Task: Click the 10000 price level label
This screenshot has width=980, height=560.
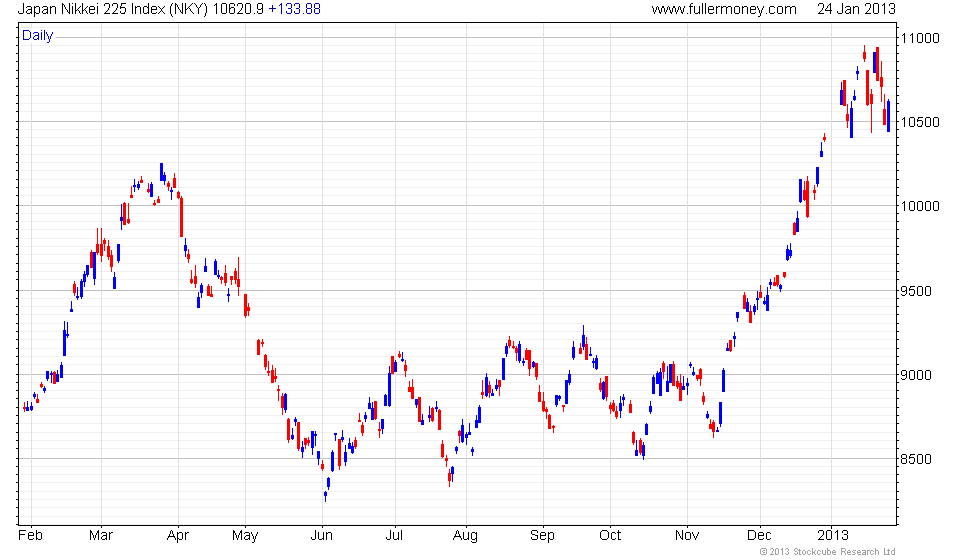Action: click(x=920, y=206)
